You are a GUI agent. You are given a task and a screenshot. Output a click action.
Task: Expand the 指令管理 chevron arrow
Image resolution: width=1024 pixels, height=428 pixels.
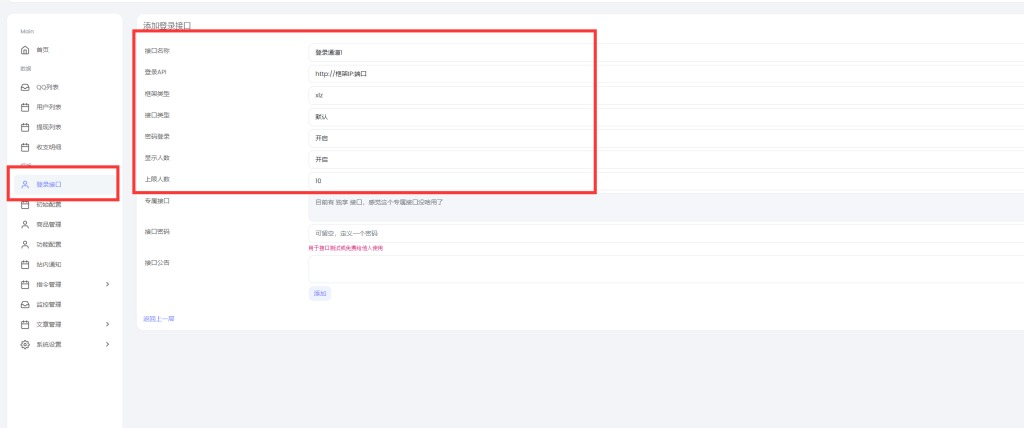[x=108, y=284]
